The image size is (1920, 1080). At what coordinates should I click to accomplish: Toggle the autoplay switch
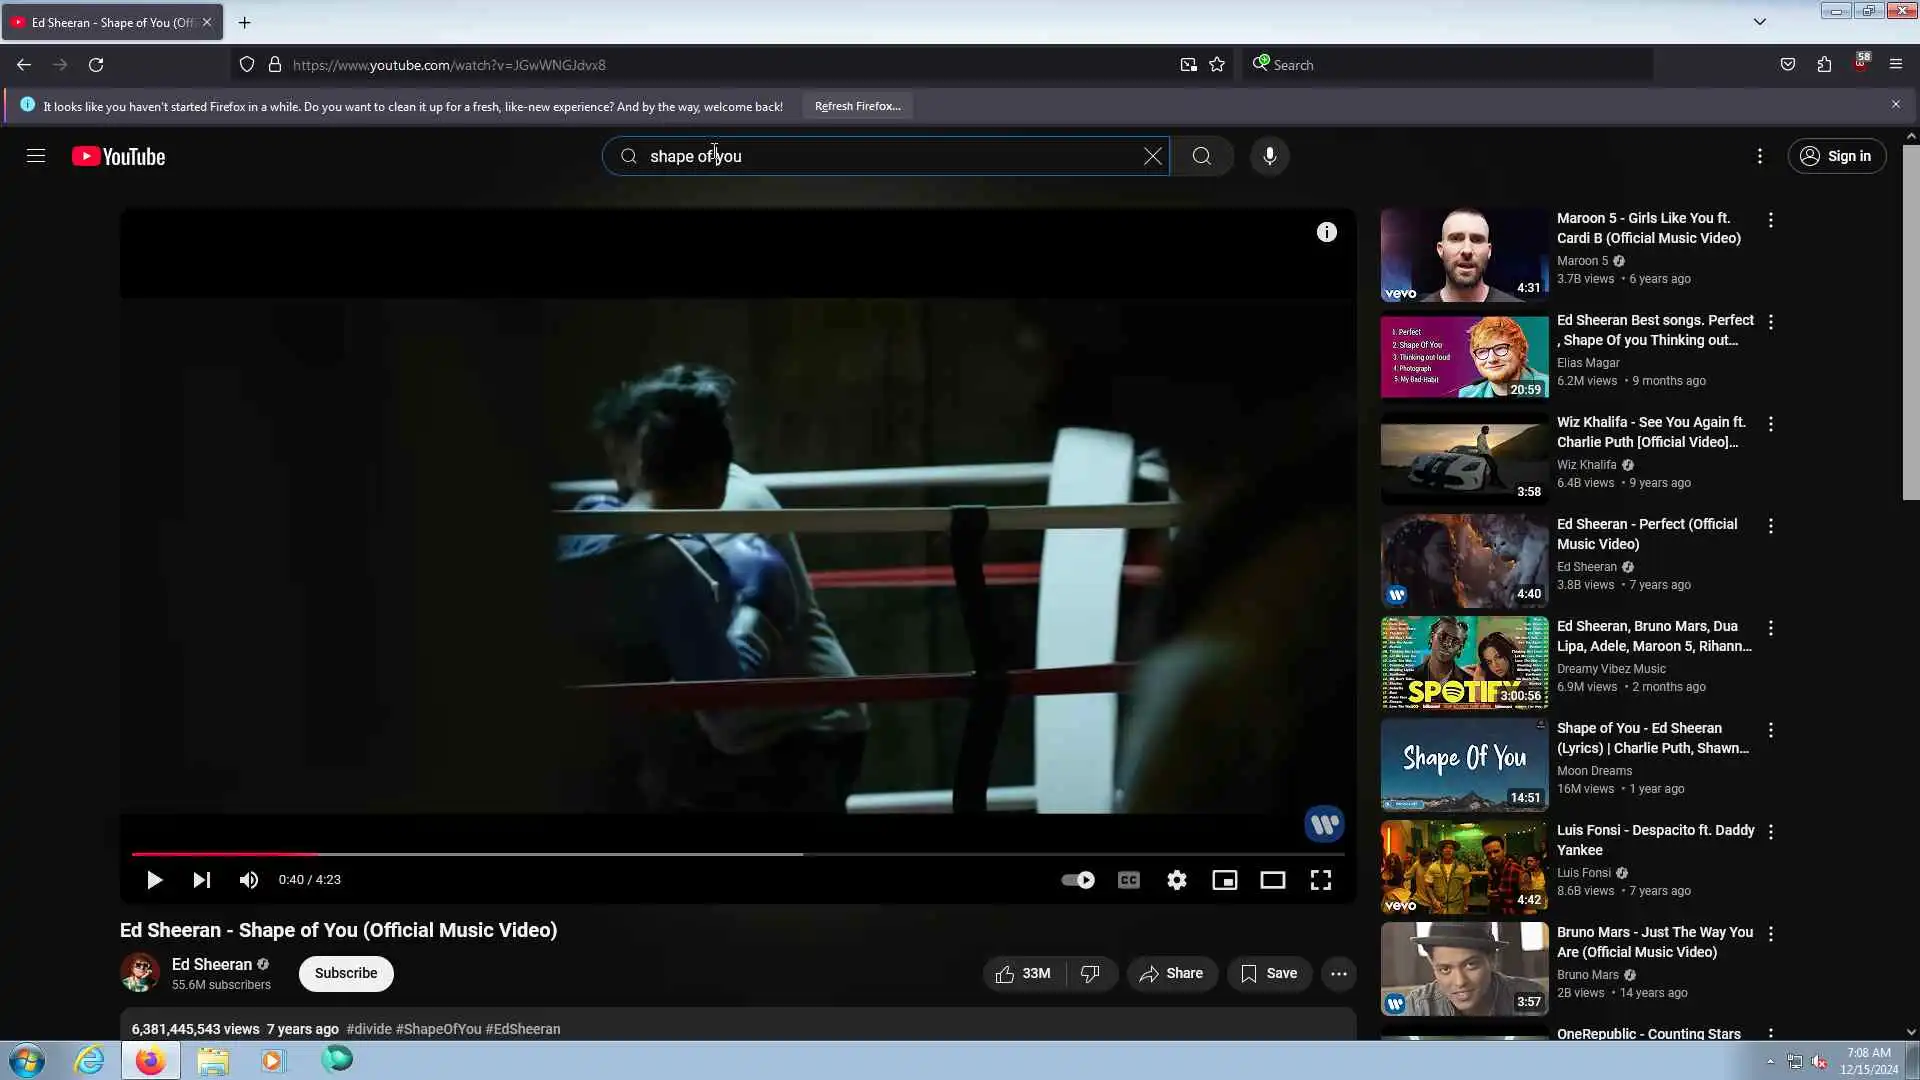tap(1077, 880)
